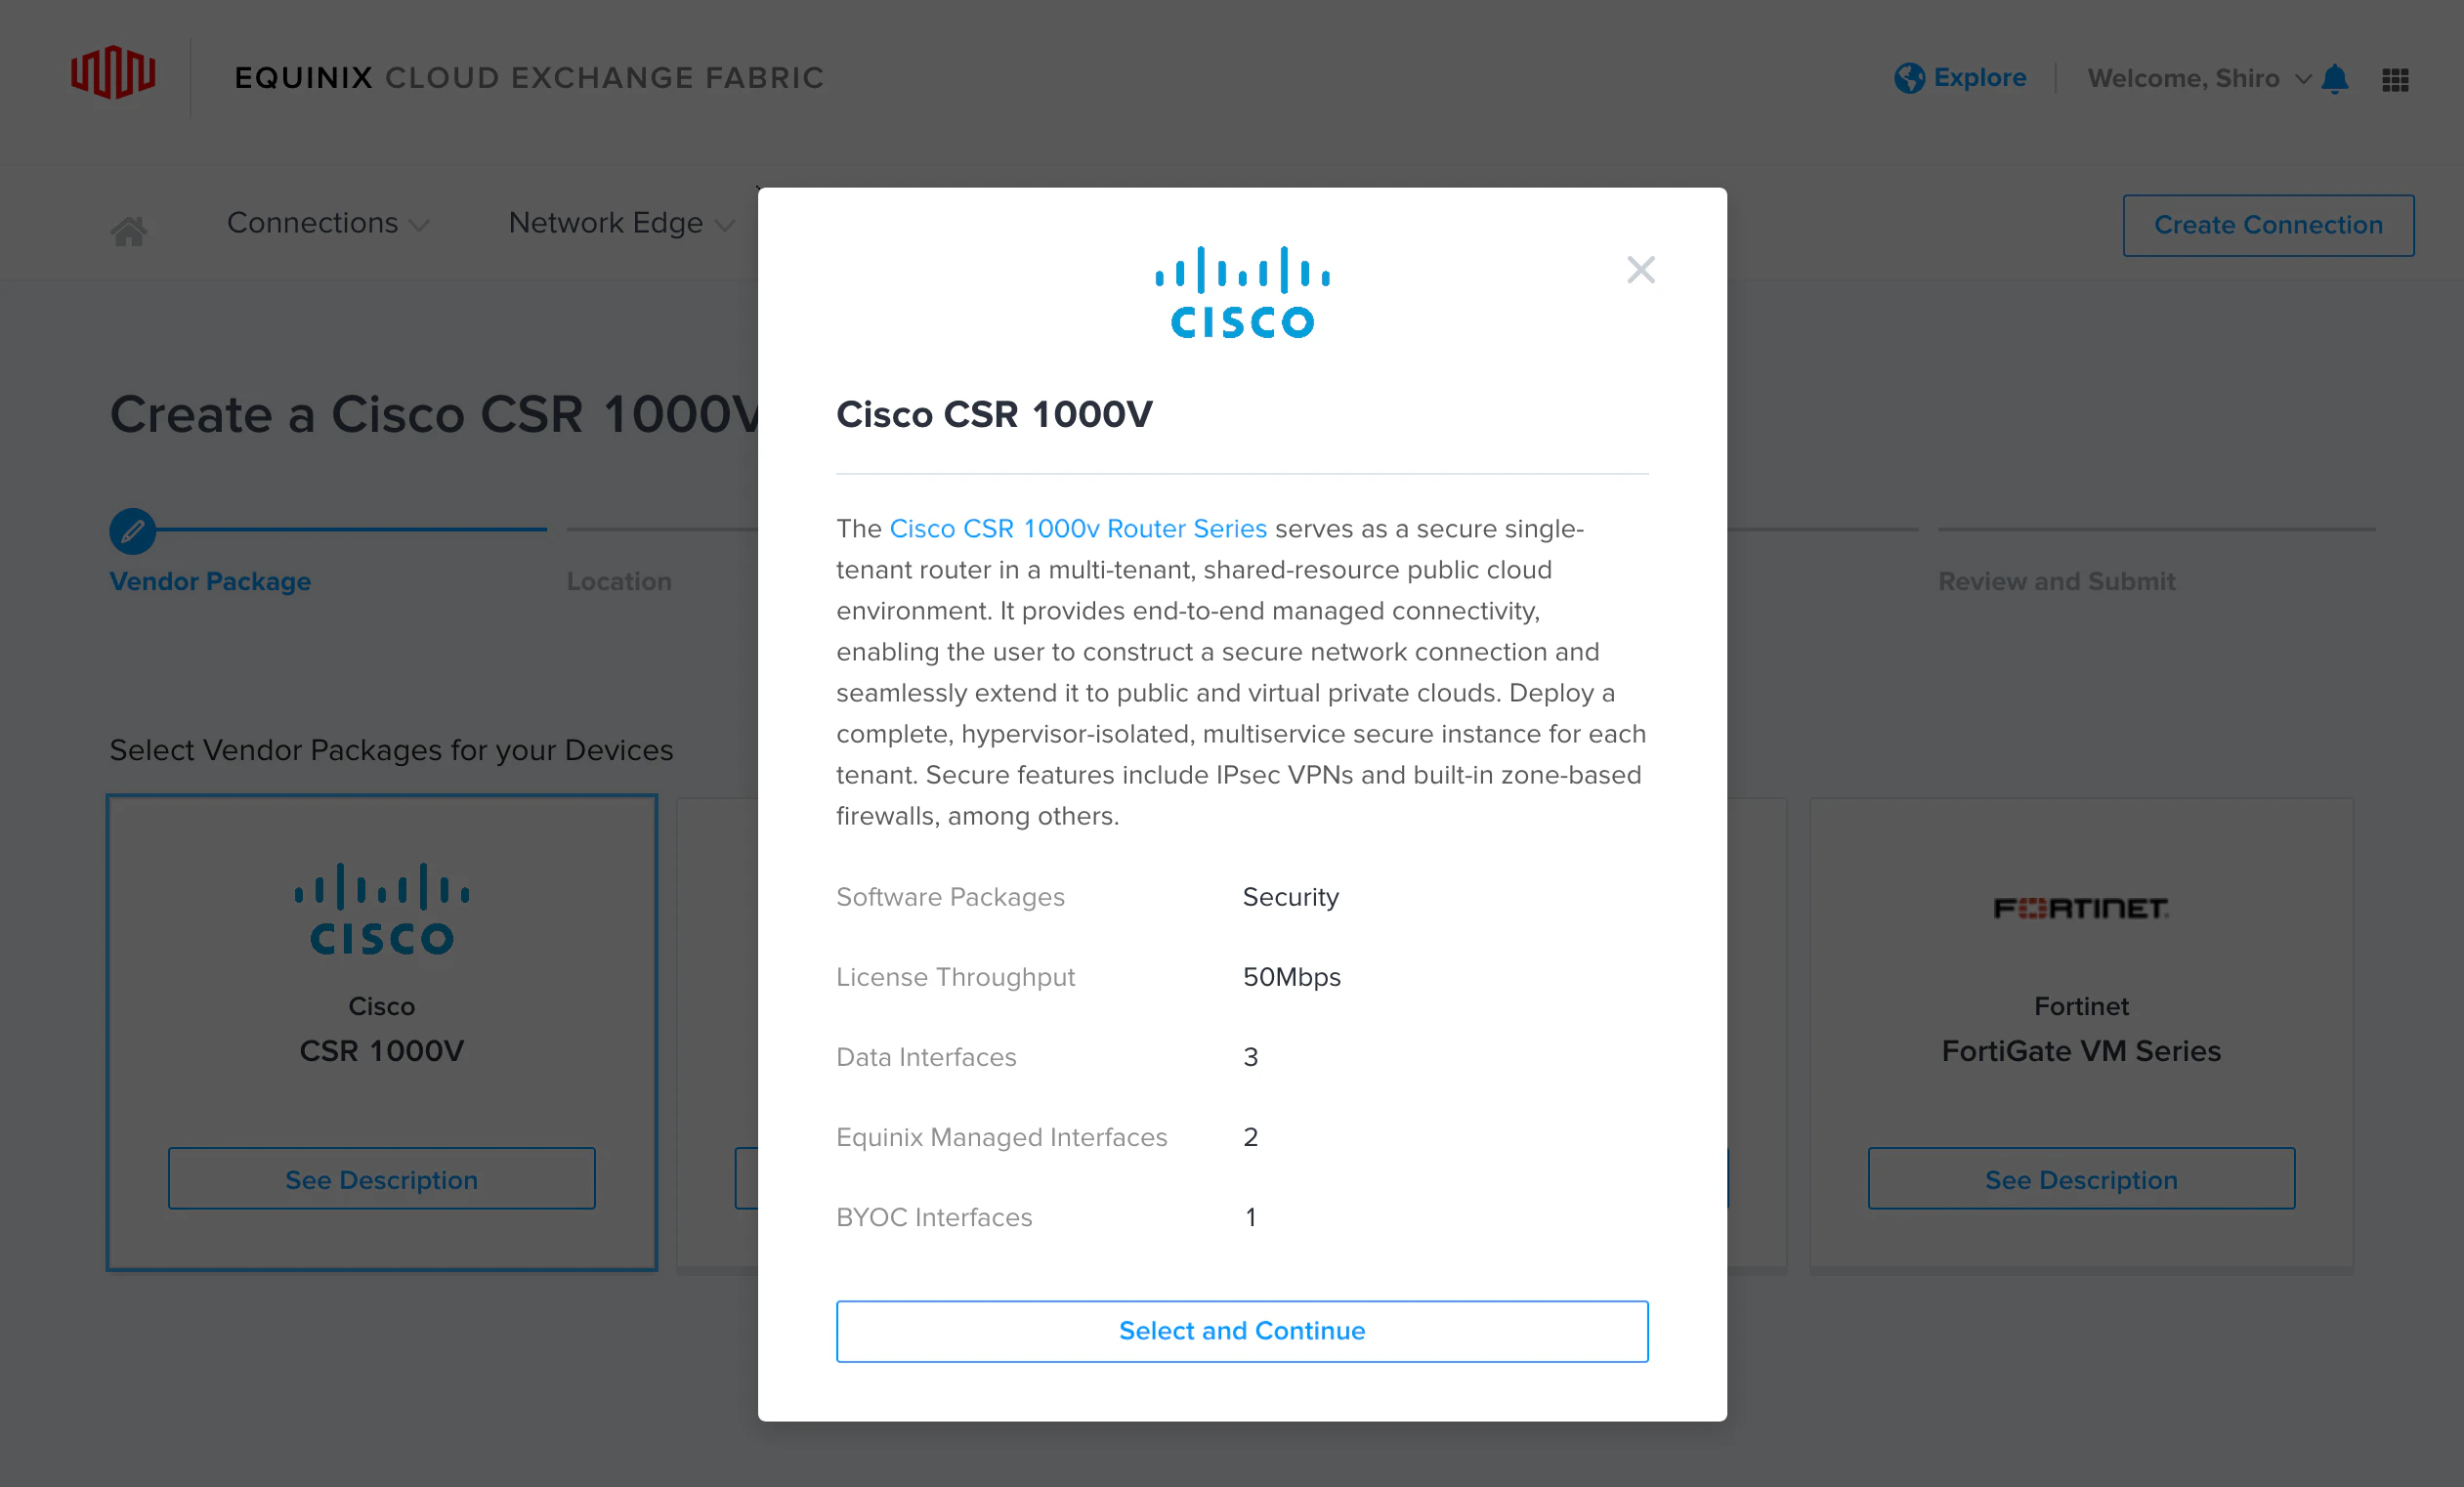
Task: Click the pencil icon above Vendor Package
Action: 131,532
